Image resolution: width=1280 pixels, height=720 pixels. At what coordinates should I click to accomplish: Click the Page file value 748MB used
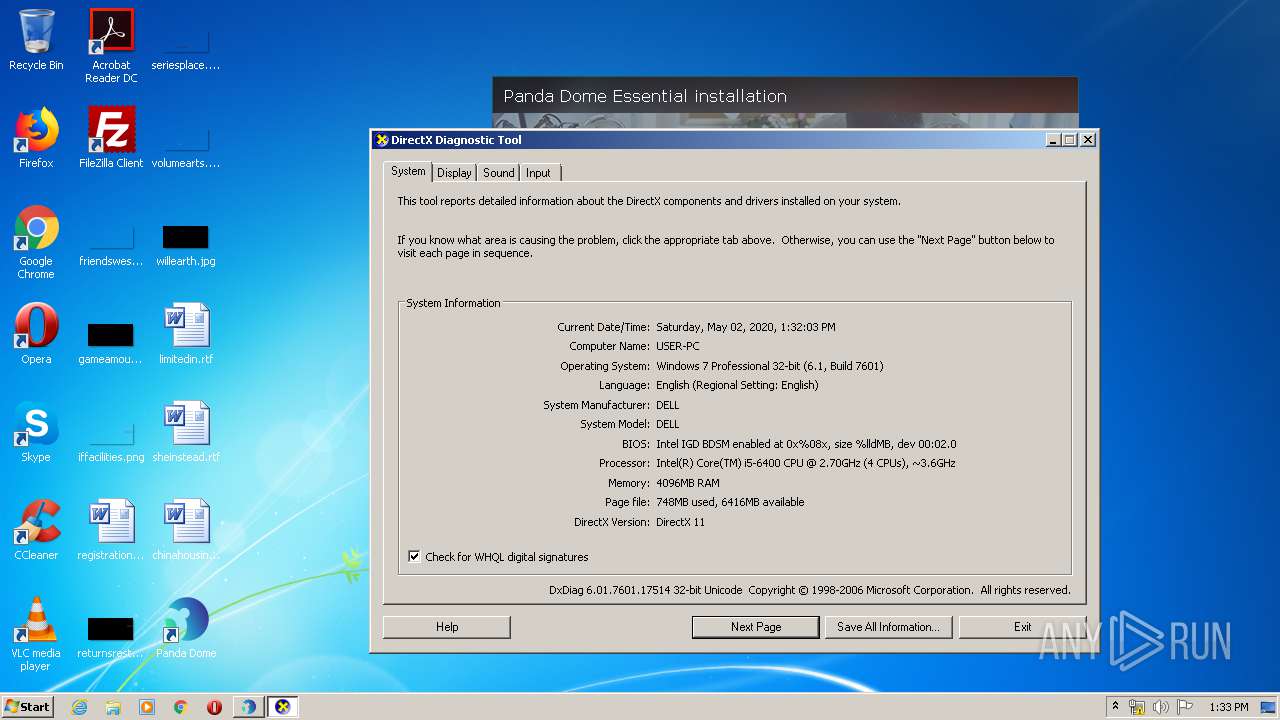tap(730, 502)
